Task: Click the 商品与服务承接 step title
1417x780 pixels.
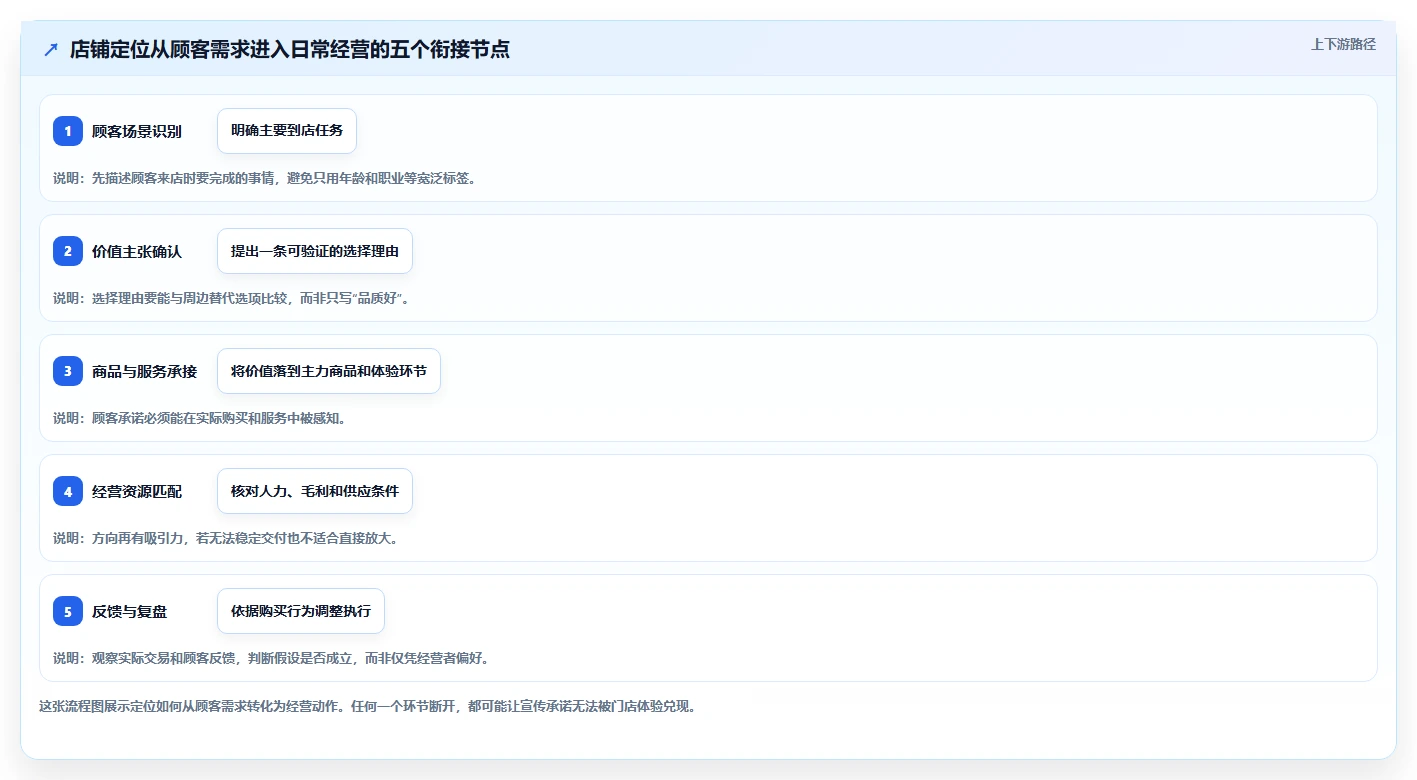Action: pos(144,371)
